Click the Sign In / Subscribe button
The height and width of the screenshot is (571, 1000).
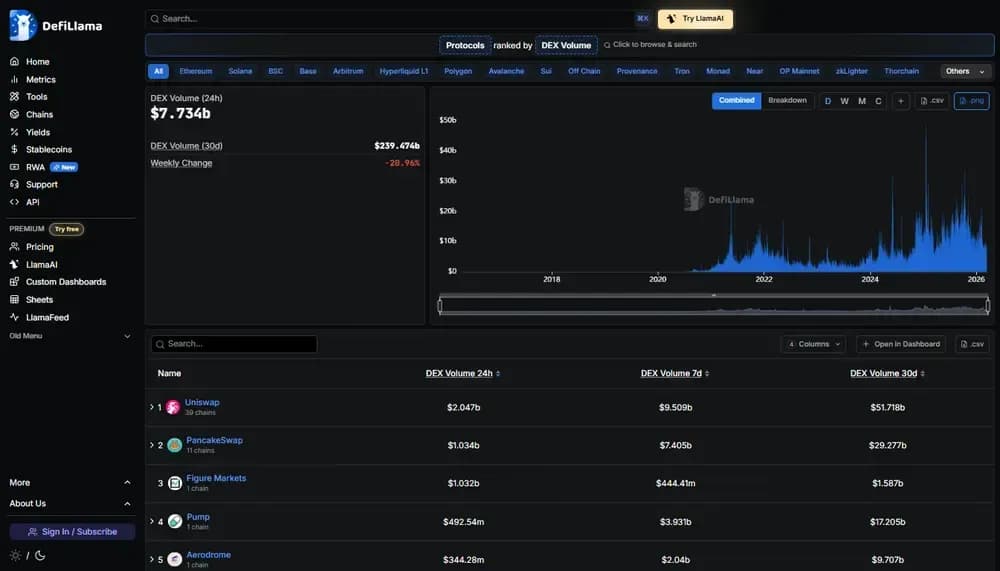tap(72, 532)
